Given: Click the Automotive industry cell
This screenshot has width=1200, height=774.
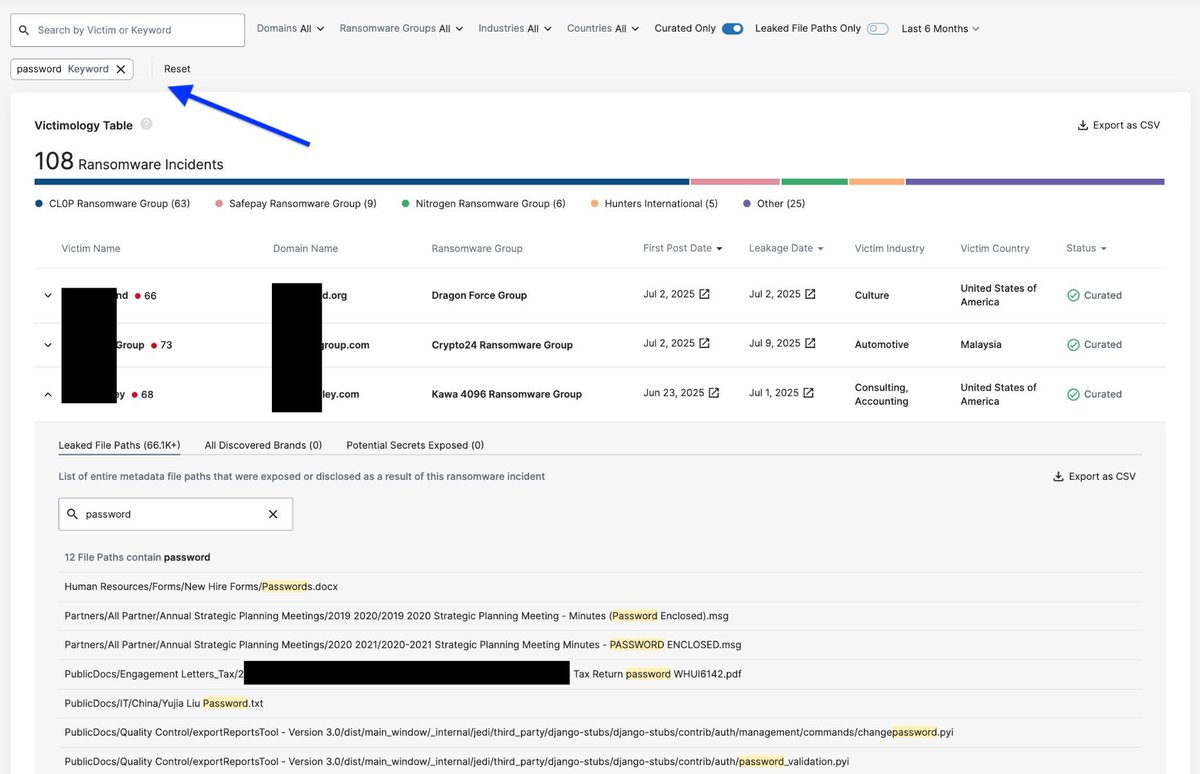Looking at the screenshot, I should point(882,344).
